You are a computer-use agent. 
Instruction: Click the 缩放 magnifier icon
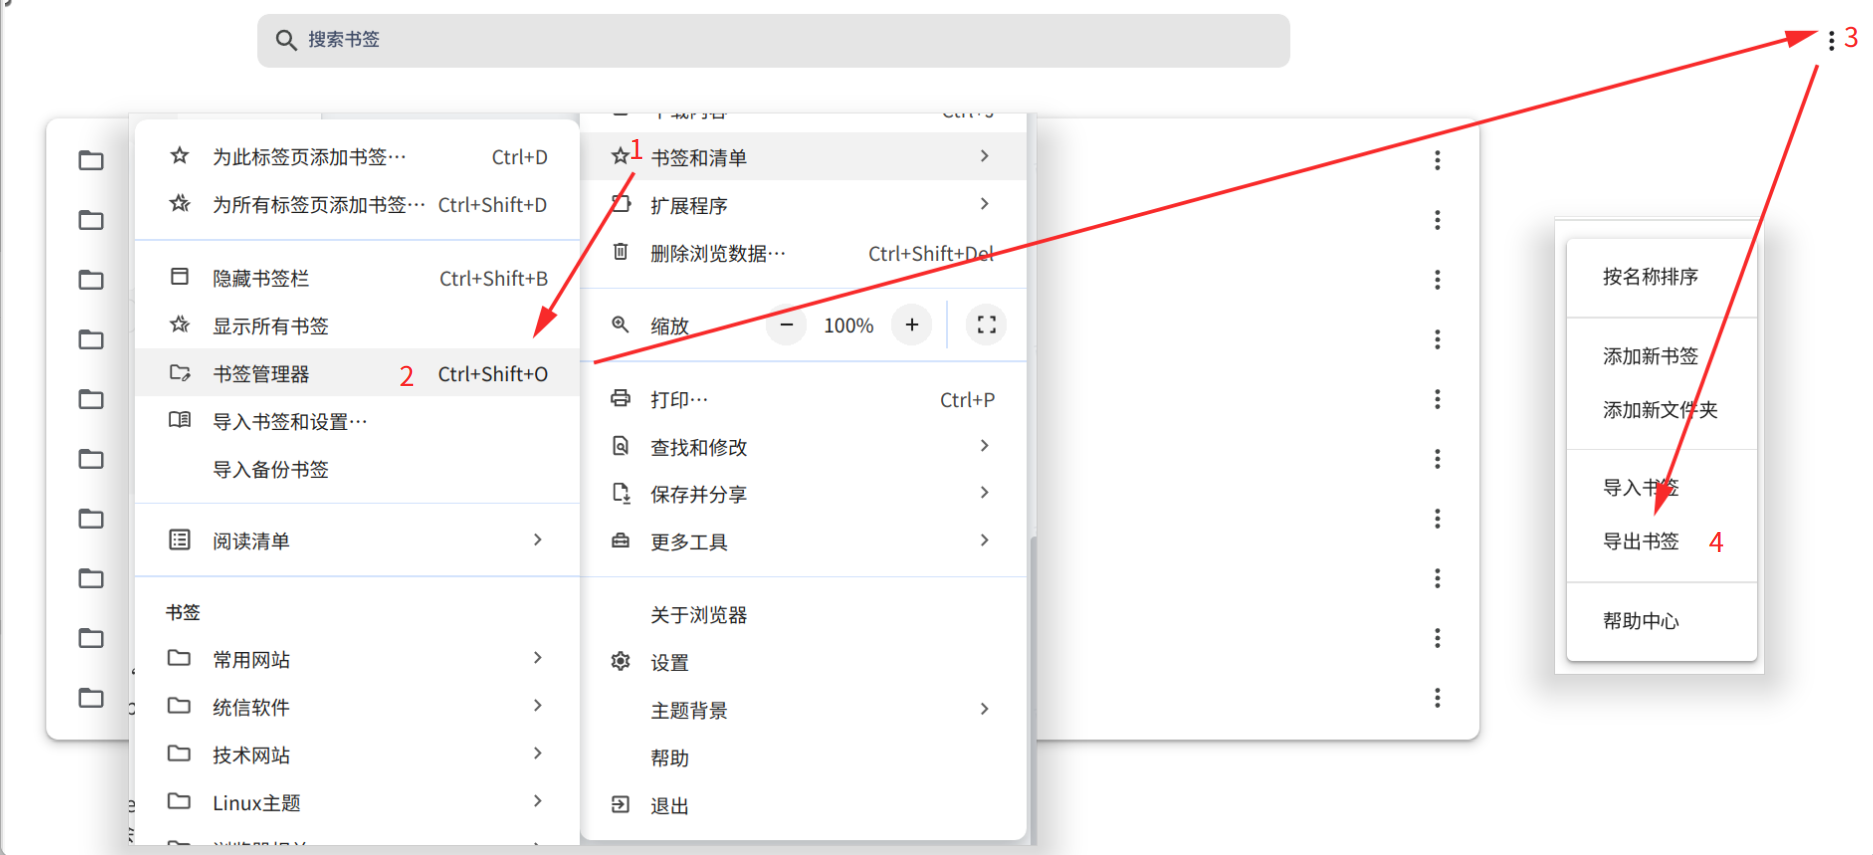(x=621, y=325)
